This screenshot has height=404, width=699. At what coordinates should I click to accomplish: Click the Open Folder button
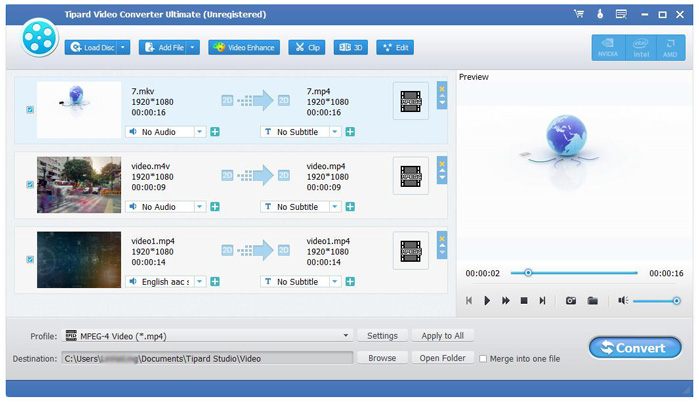click(x=443, y=358)
